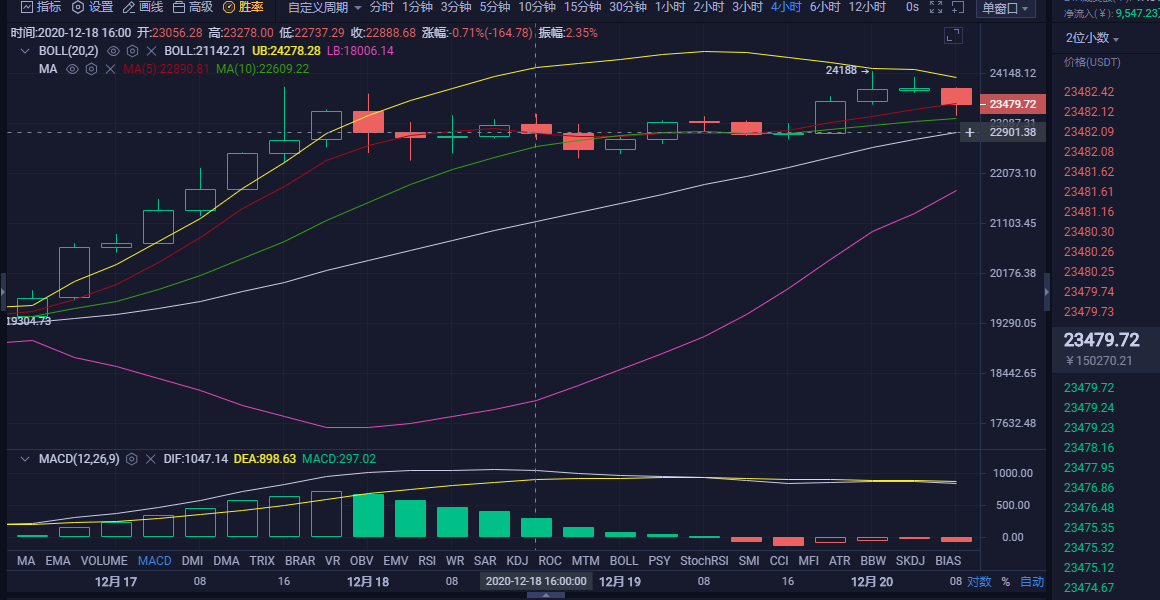1160x600 pixels.
Task: Collapse the left side panel handle
Action: click(x=3, y=293)
